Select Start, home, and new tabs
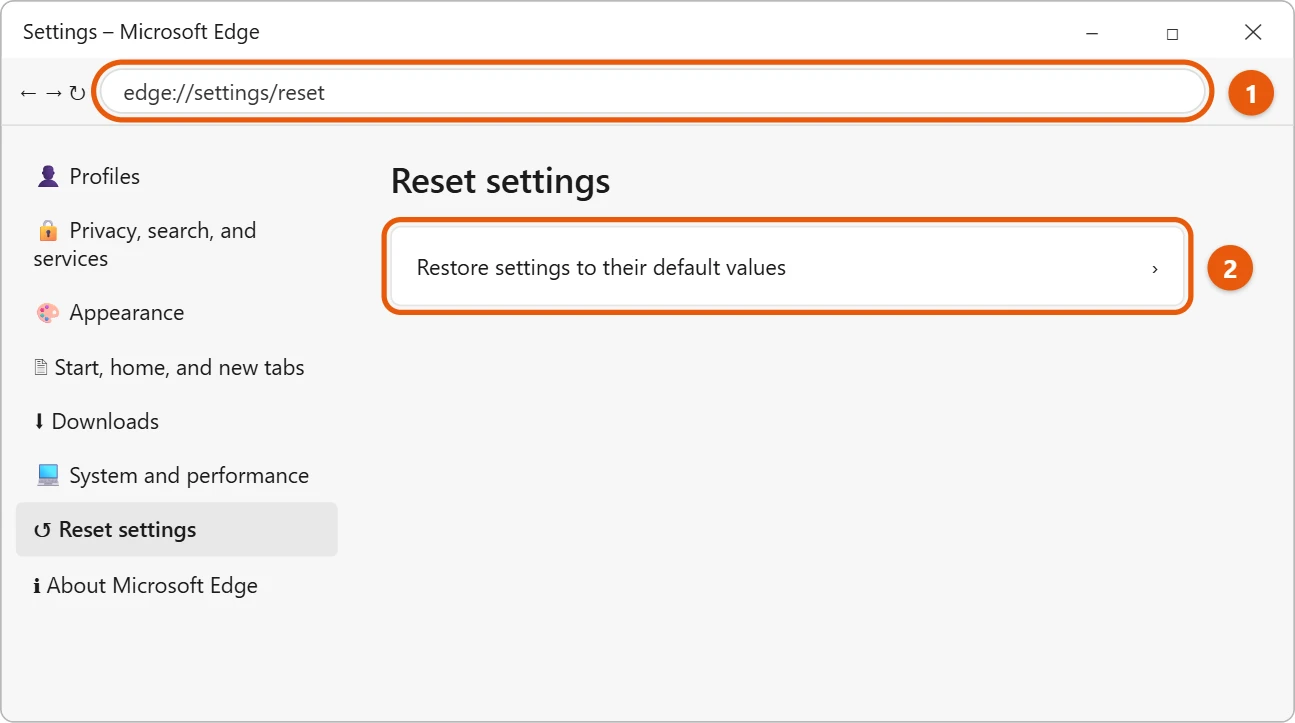 click(x=177, y=368)
